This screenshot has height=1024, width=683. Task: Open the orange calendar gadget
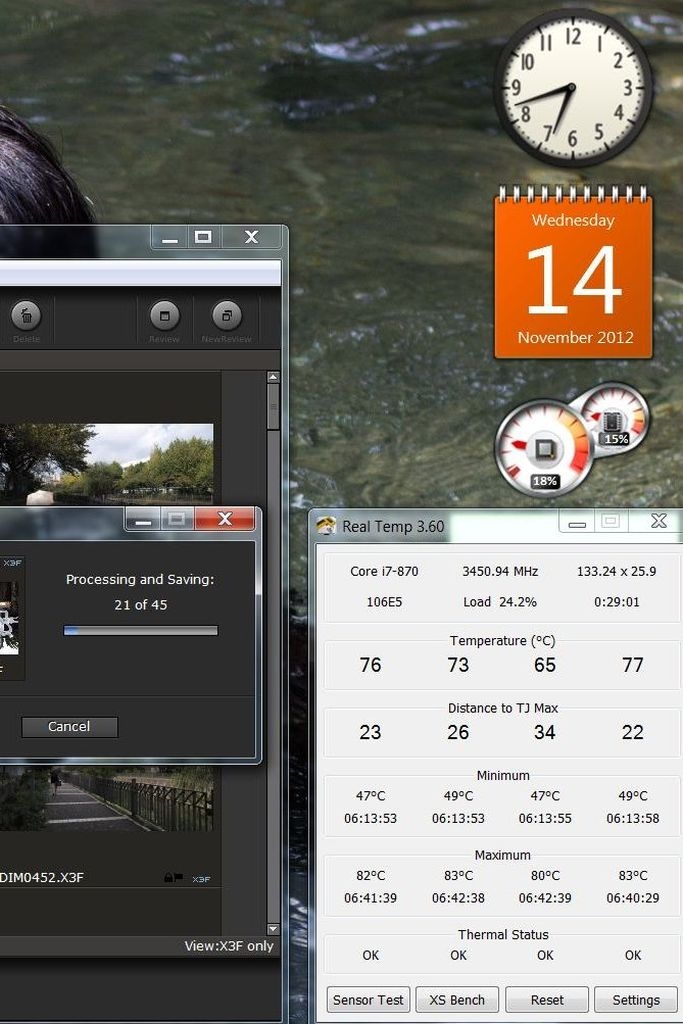pyautogui.click(x=573, y=275)
